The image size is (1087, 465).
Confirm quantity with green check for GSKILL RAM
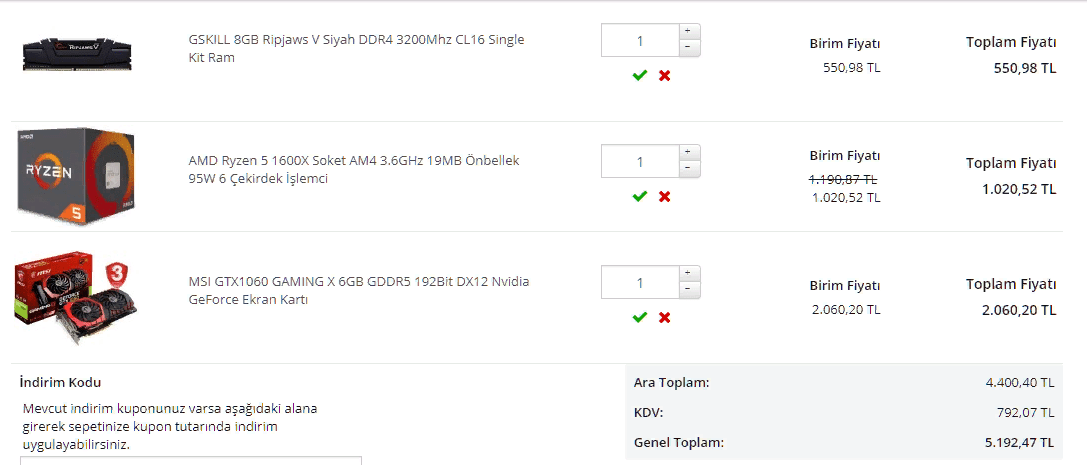pos(640,76)
